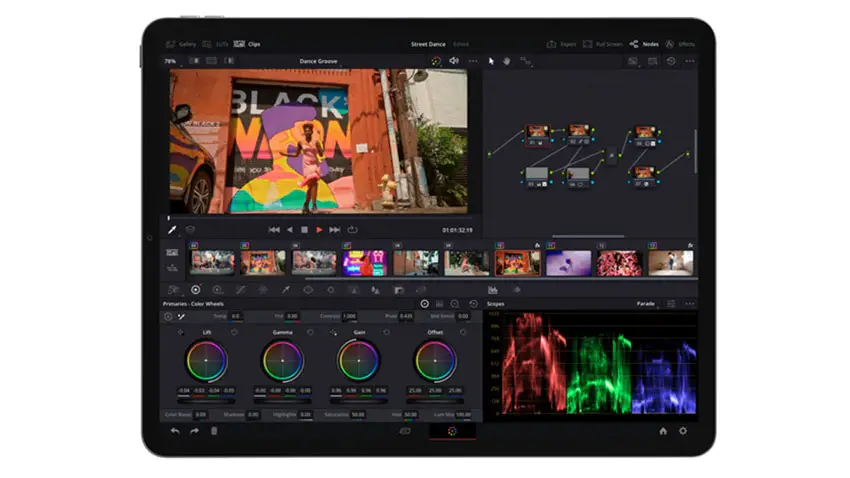Reset the Gain color wheel
The width and height of the screenshot is (850, 478).
click(x=387, y=332)
